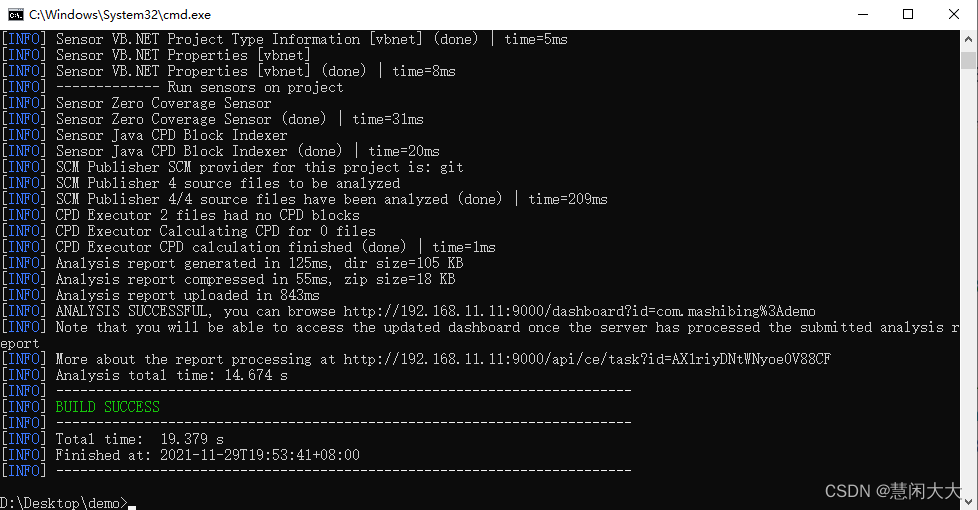The height and width of the screenshot is (510, 978).
Task: Click the Analysis report uploaded in 843ms line
Action: click(x=187, y=295)
